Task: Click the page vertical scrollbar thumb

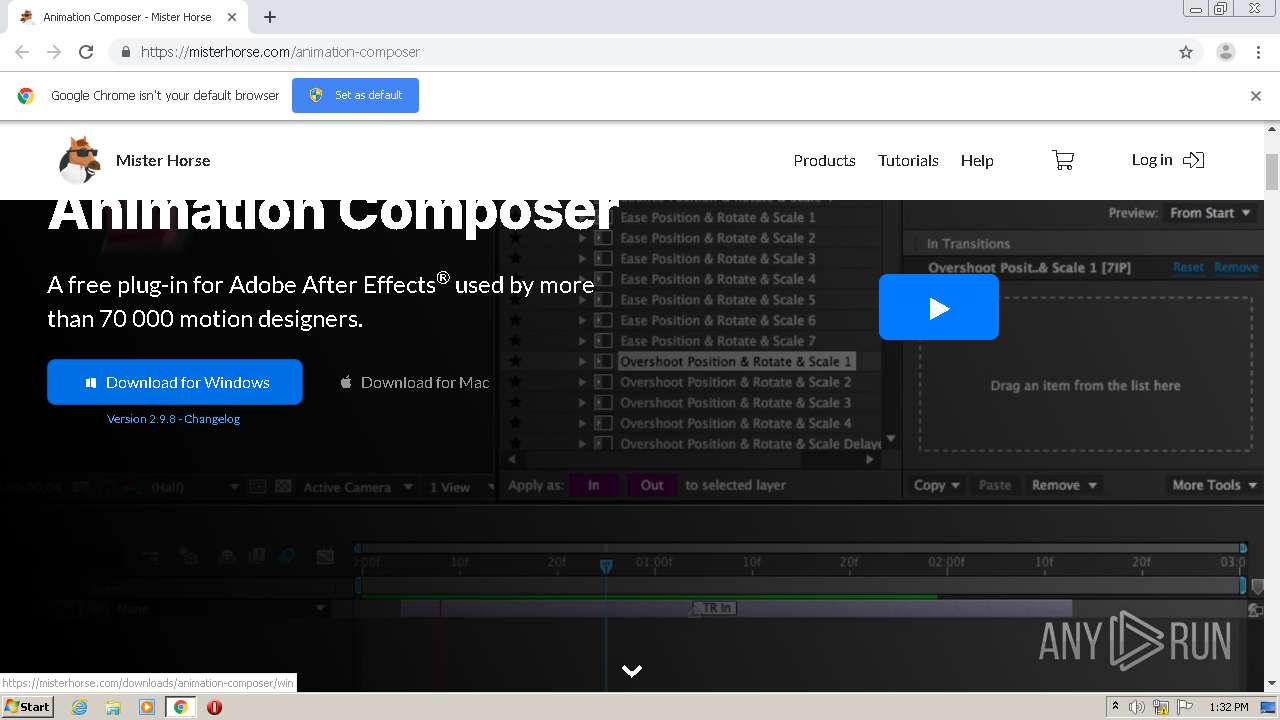Action: [x=1272, y=172]
